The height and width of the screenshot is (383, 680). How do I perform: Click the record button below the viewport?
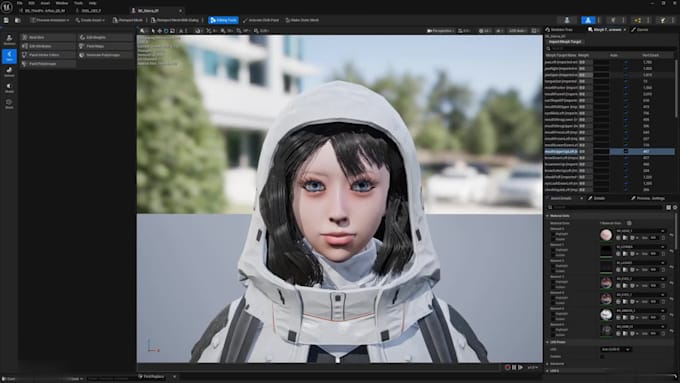[x=507, y=367]
